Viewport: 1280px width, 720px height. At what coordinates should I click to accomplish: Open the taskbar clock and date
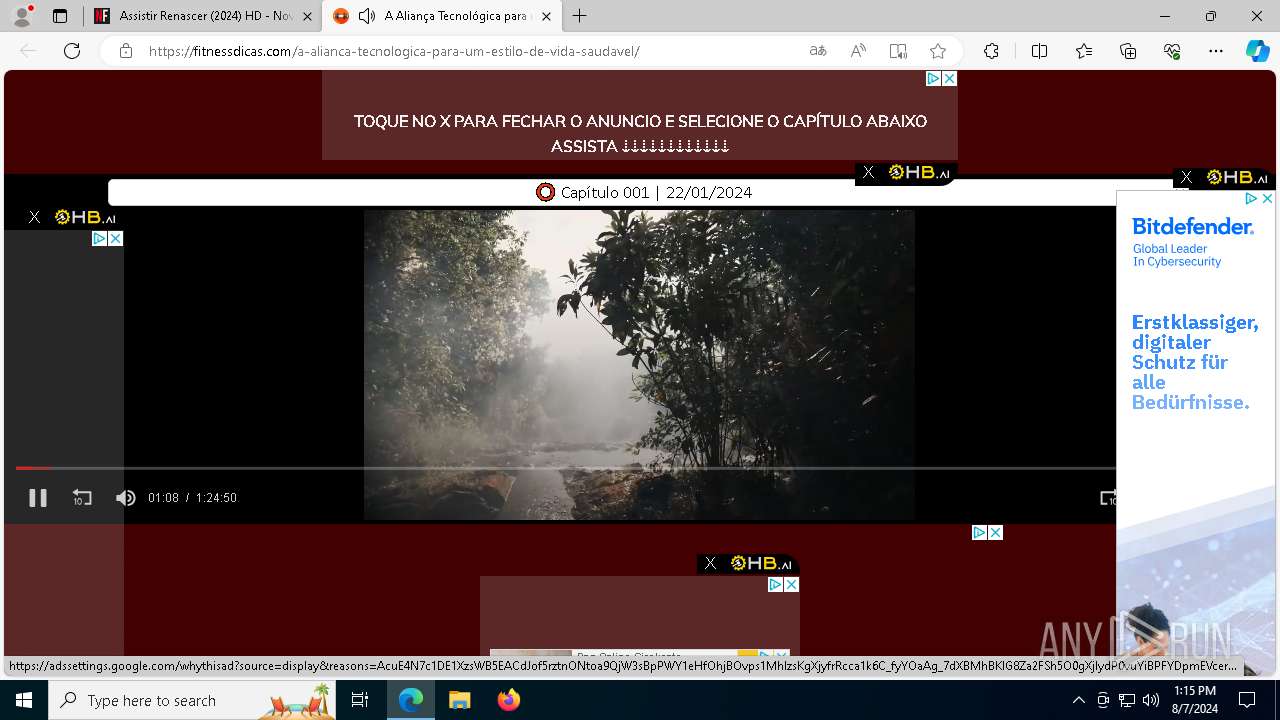(1194, 700)
